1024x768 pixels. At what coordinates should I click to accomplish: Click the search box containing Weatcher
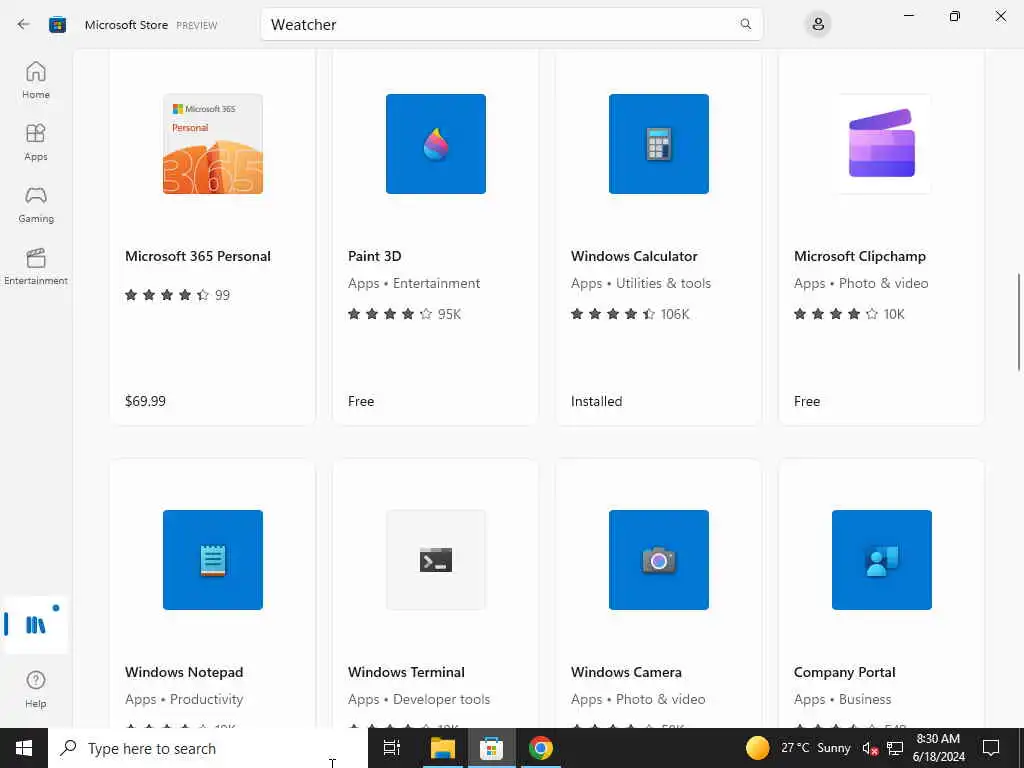511,24
